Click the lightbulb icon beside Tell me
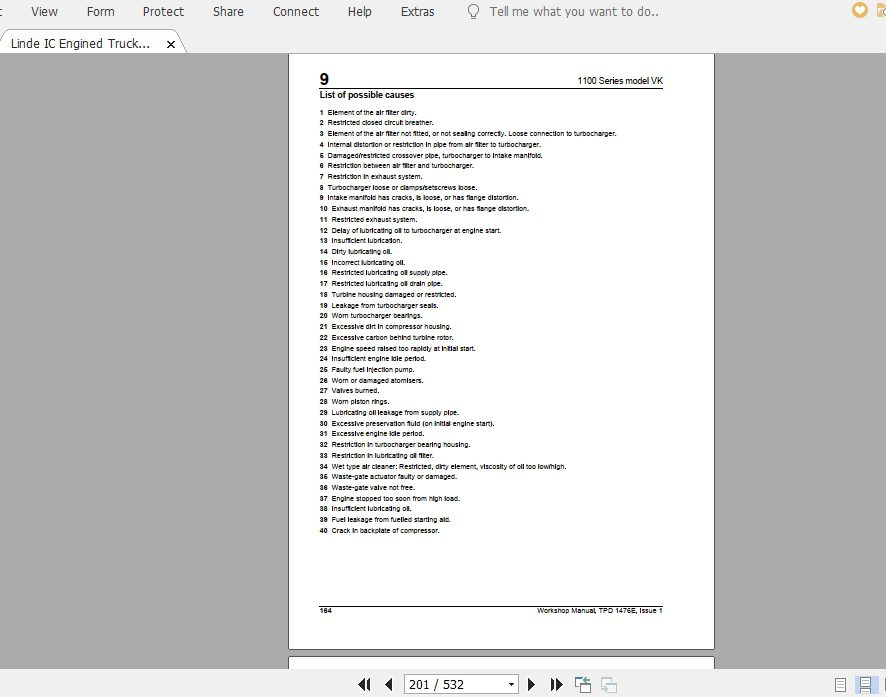The height and width of the screenshot is (697, 886). 474,11
